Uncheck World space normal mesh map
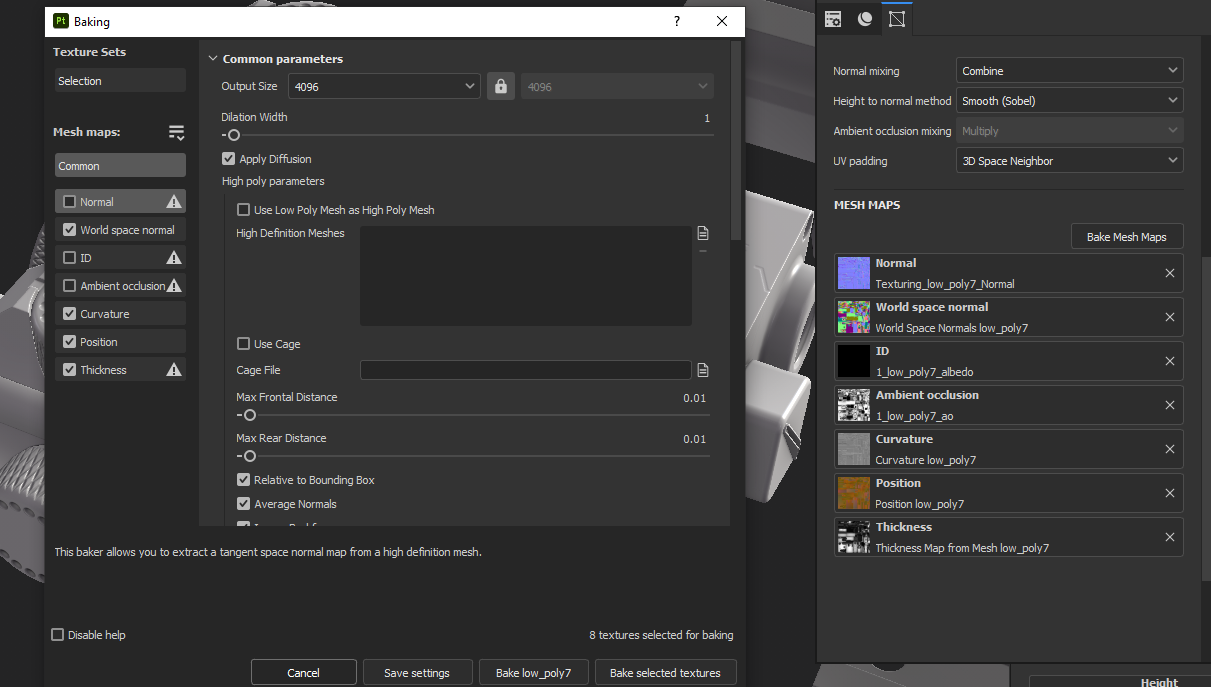The width and height of the screenshot is (1211, 687). tap(69, 230)
